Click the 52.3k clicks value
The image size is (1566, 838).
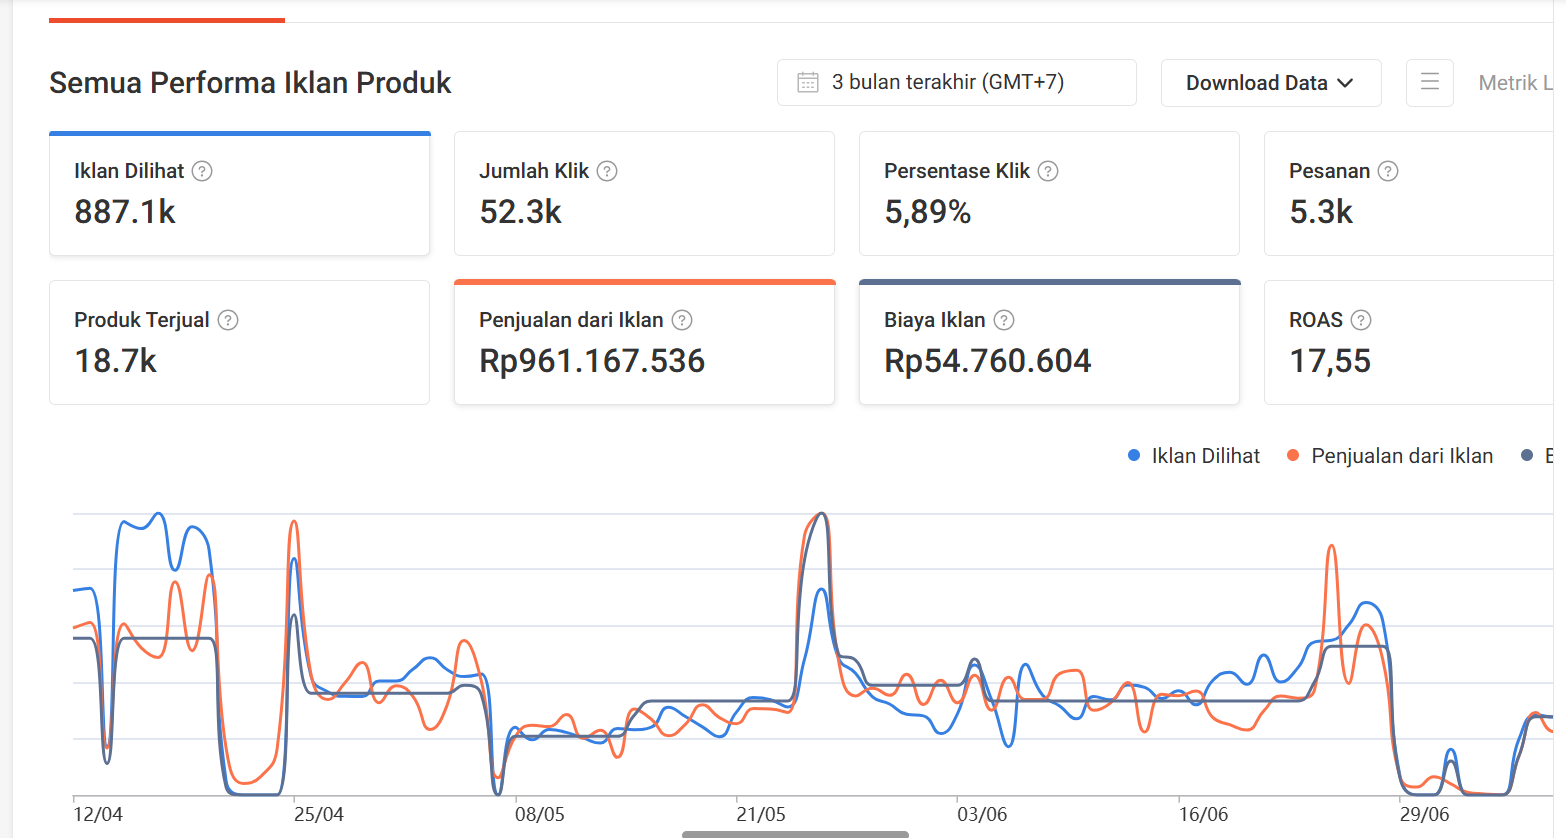click(x=521, y=212)
